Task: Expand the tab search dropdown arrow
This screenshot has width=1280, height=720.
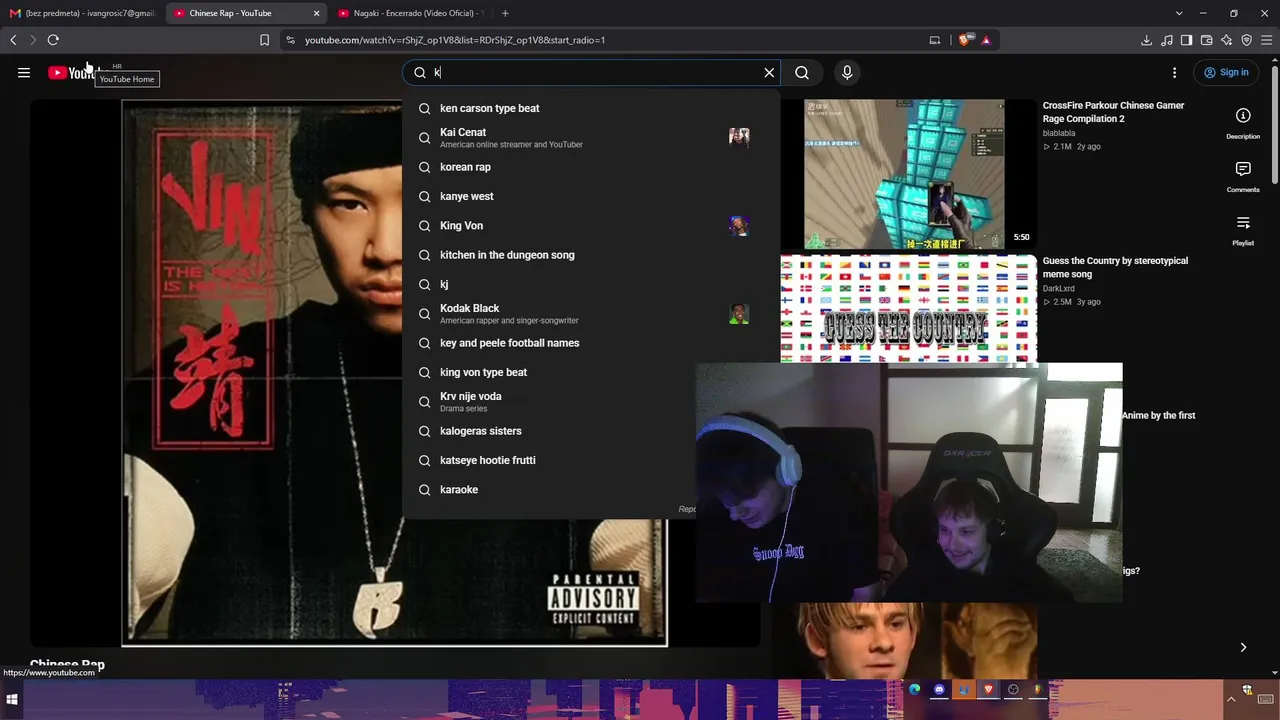Action: (1179, 13)
